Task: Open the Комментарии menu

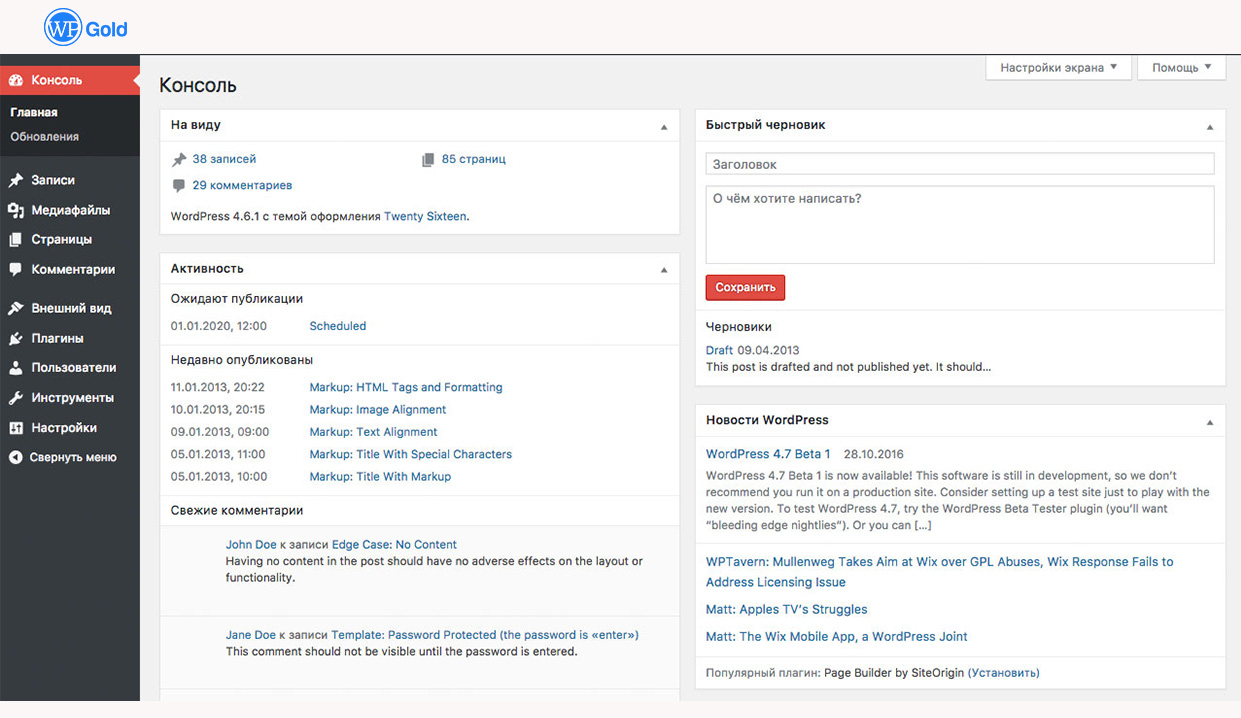Action: [x=70, y=270]
